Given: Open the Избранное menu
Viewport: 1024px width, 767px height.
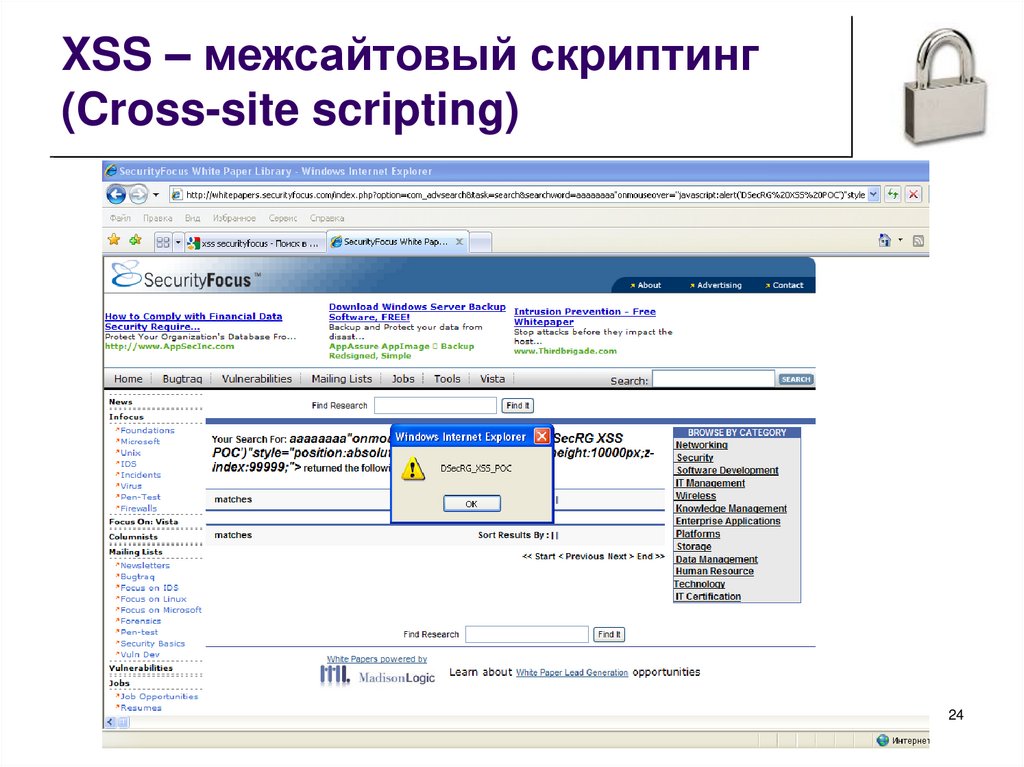Looking at the screenshot, I should click(x=234, y=218).
